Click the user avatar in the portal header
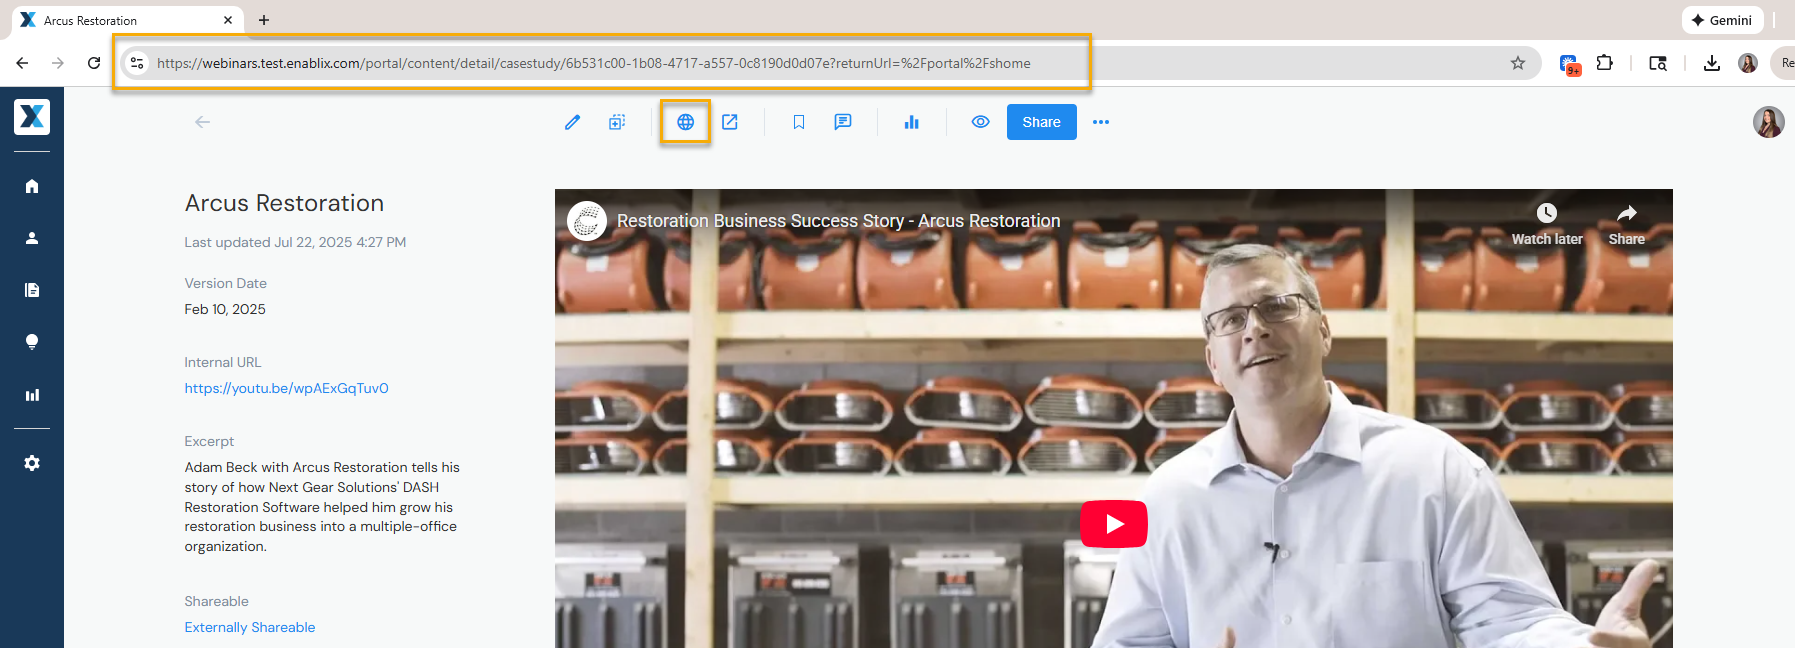Screen dimensions: 1795x648 (1768, 122)
